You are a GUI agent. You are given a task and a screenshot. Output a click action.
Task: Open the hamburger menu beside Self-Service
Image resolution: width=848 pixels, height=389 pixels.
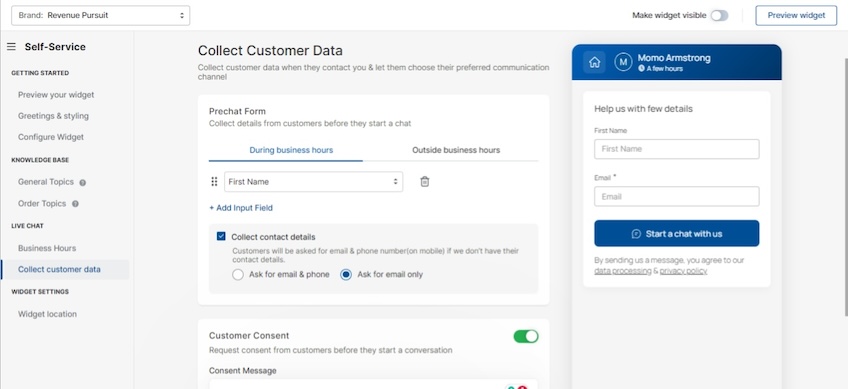pos(11,47)
